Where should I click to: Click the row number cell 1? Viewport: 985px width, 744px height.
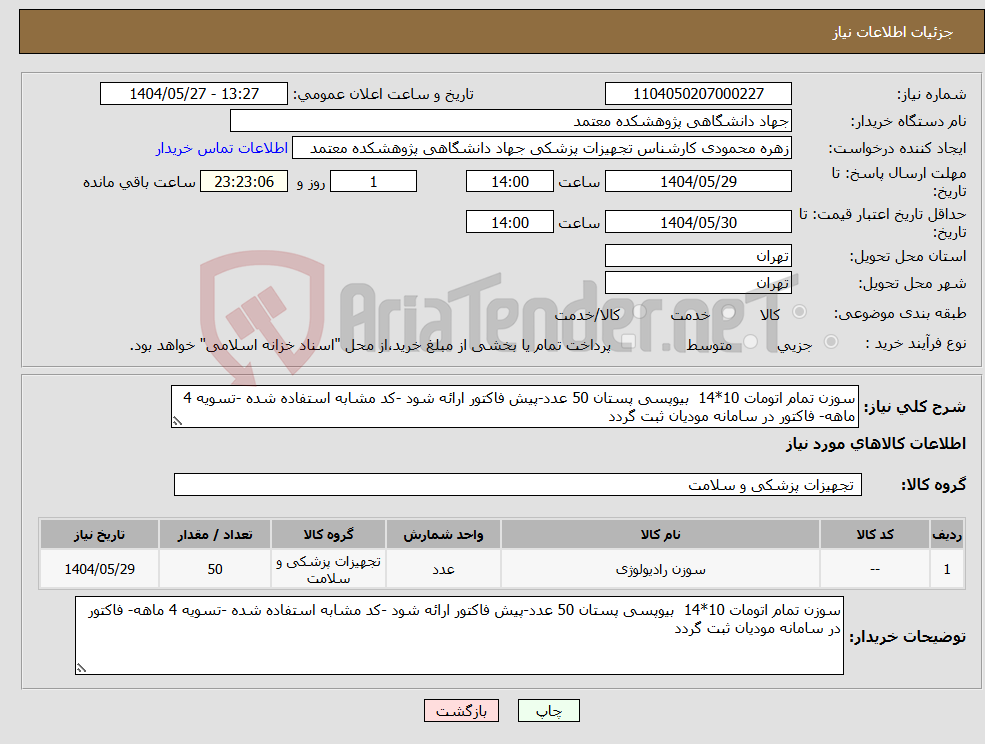[x=947, y=569]
